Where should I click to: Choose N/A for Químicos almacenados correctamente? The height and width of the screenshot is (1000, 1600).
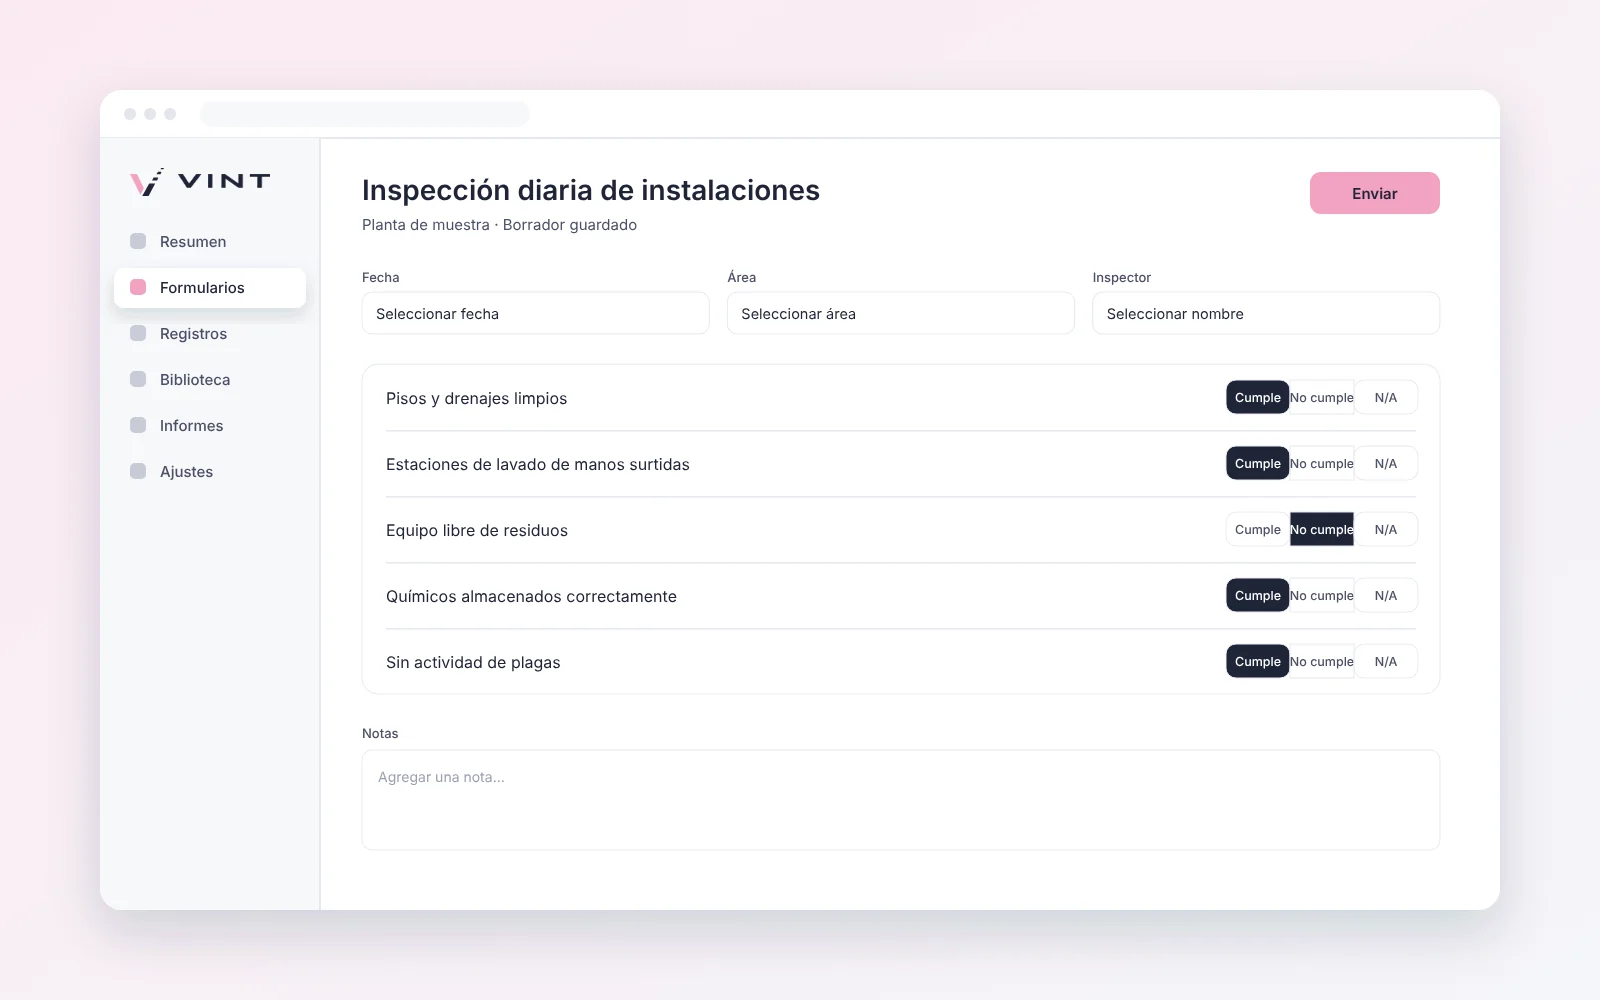pos(1386,595)
